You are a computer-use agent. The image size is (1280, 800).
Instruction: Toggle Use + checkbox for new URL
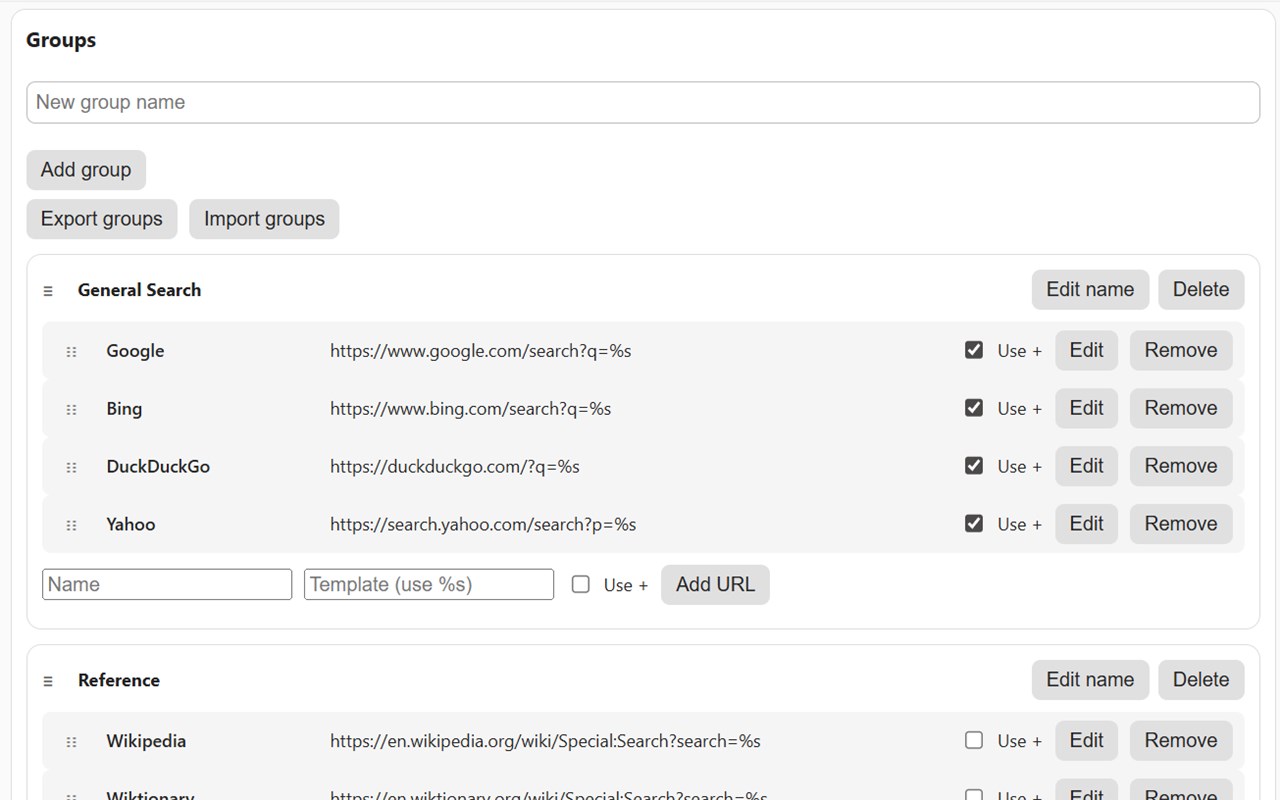pos(580,584)
